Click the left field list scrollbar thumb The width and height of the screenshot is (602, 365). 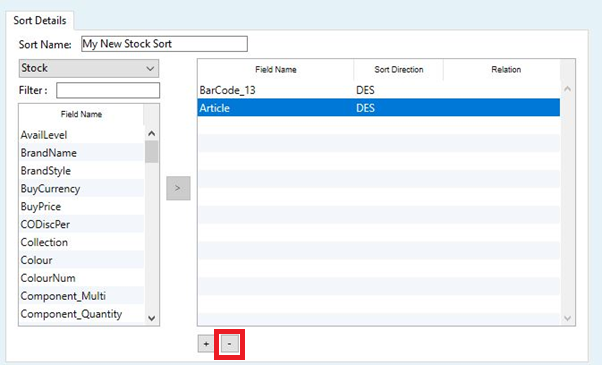coord(152,152)
